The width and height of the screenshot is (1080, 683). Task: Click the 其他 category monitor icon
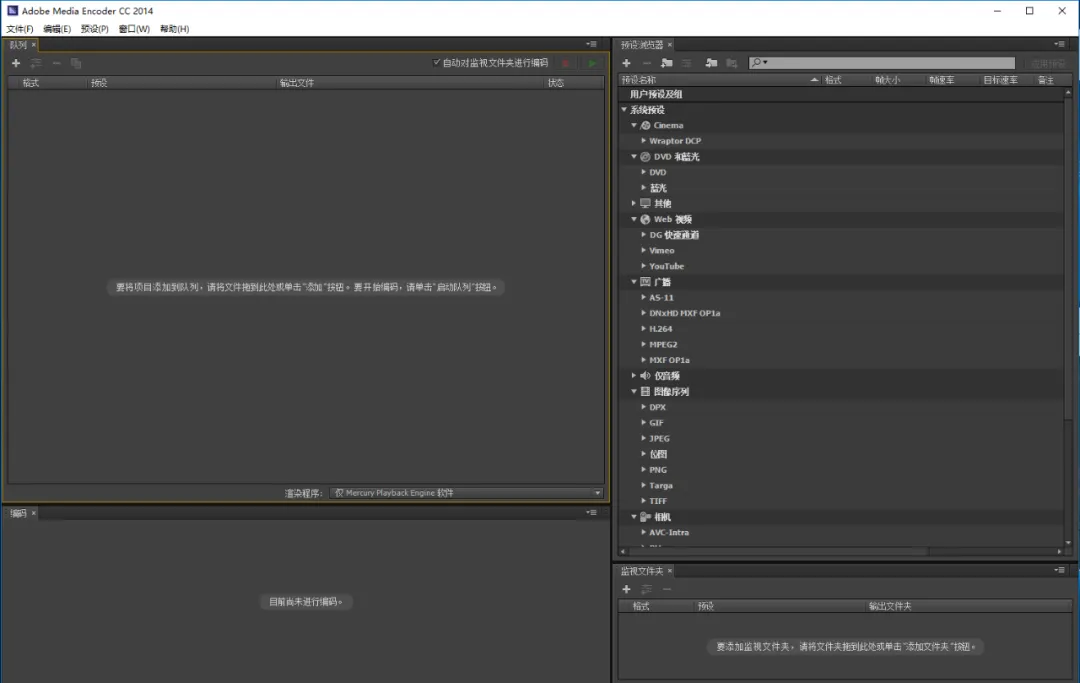point(645,203)
